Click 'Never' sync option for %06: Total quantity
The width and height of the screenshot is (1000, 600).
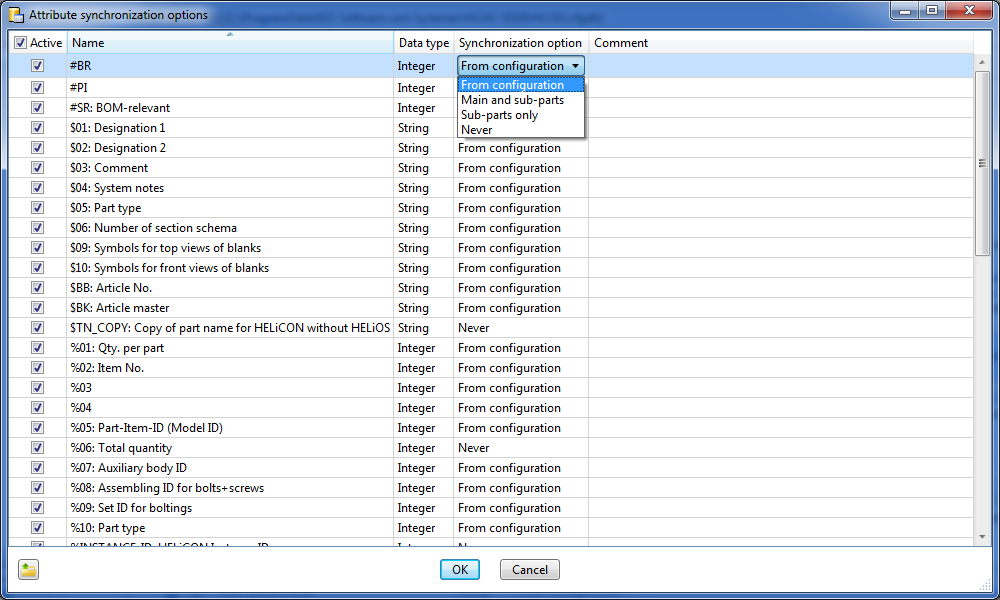(520, 448)
